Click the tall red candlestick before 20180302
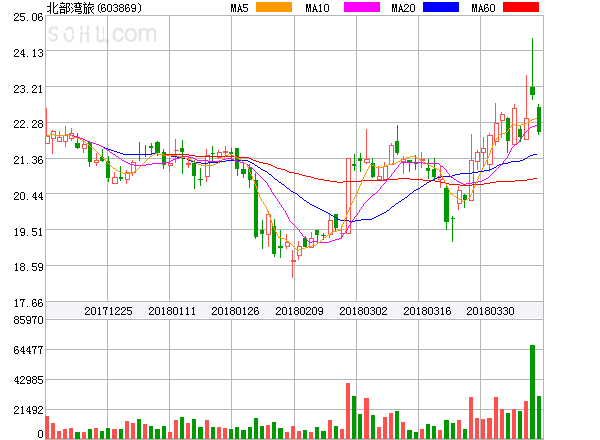The image size is (600, 440). coord(348,196)
